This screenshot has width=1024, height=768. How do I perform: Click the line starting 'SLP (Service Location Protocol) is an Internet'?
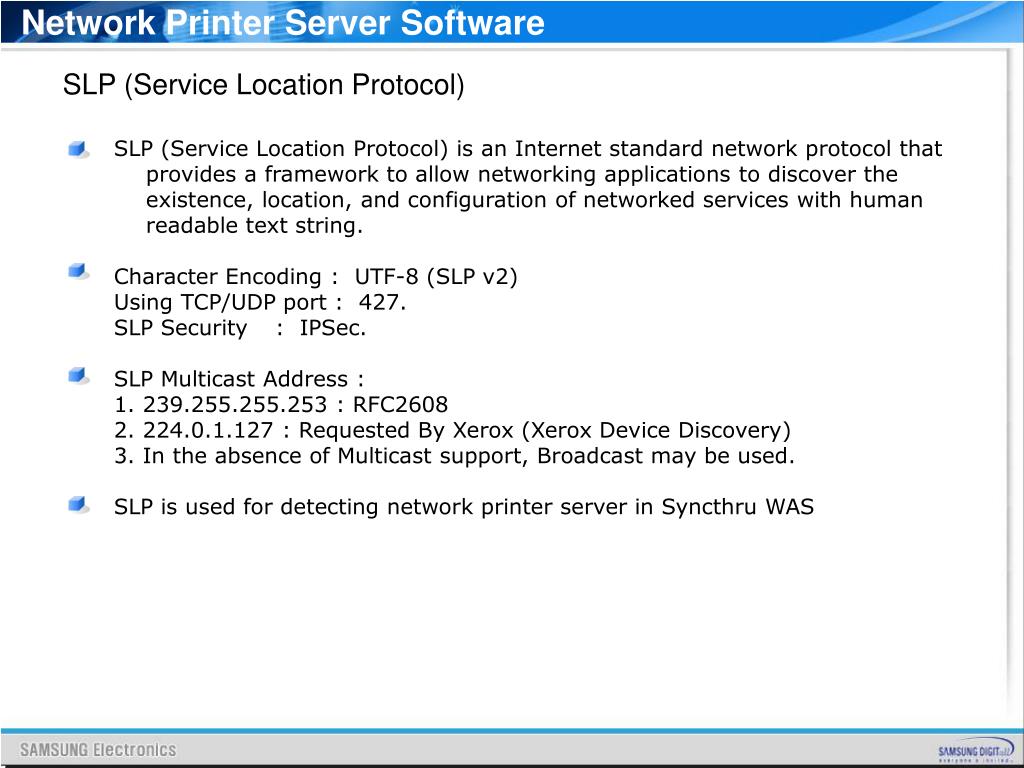pos(528,149)
